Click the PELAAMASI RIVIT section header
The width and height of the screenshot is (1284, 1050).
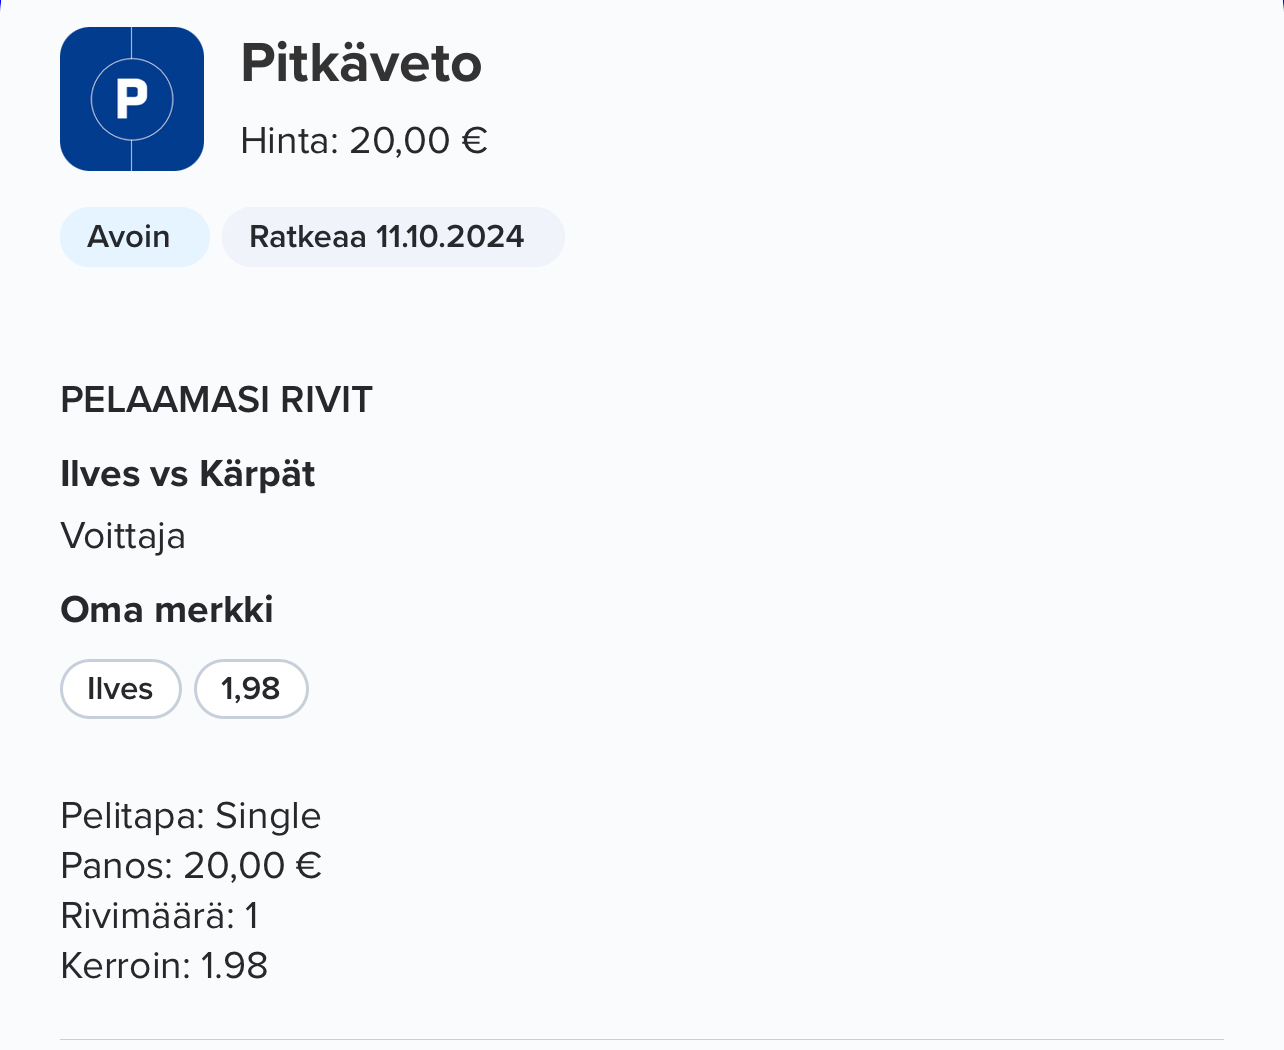pyautogui.click(x=216, y=399)
